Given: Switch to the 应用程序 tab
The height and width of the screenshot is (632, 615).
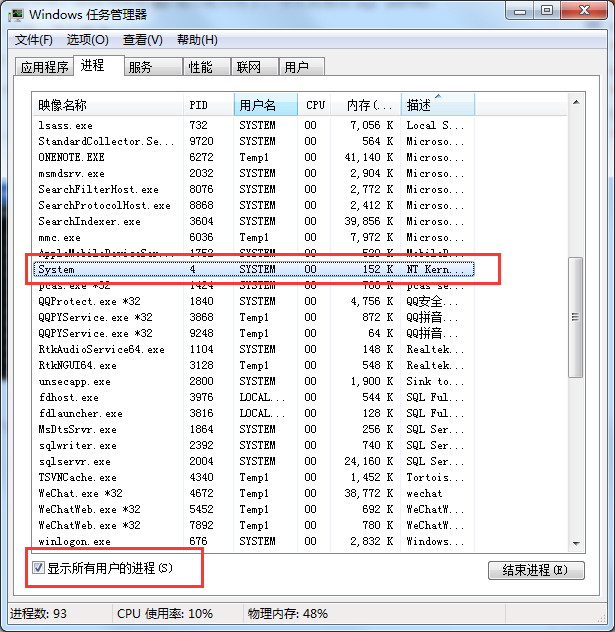Looking at the screenshot, I should coord(44,67).
